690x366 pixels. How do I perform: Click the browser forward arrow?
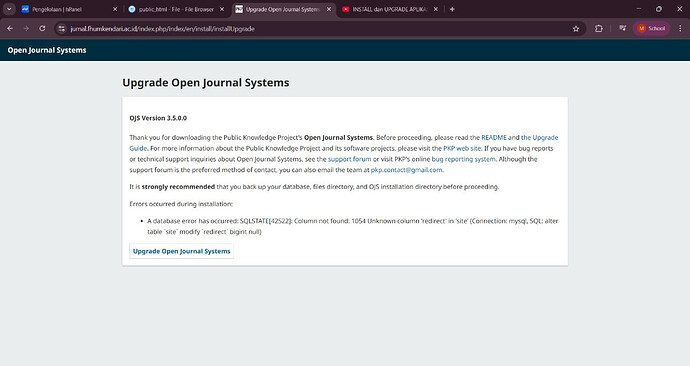pyautogui.click(x=26, y=29)
